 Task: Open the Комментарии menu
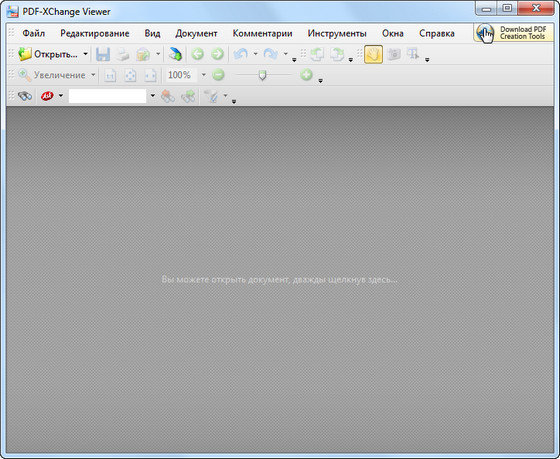pos(262,34)
